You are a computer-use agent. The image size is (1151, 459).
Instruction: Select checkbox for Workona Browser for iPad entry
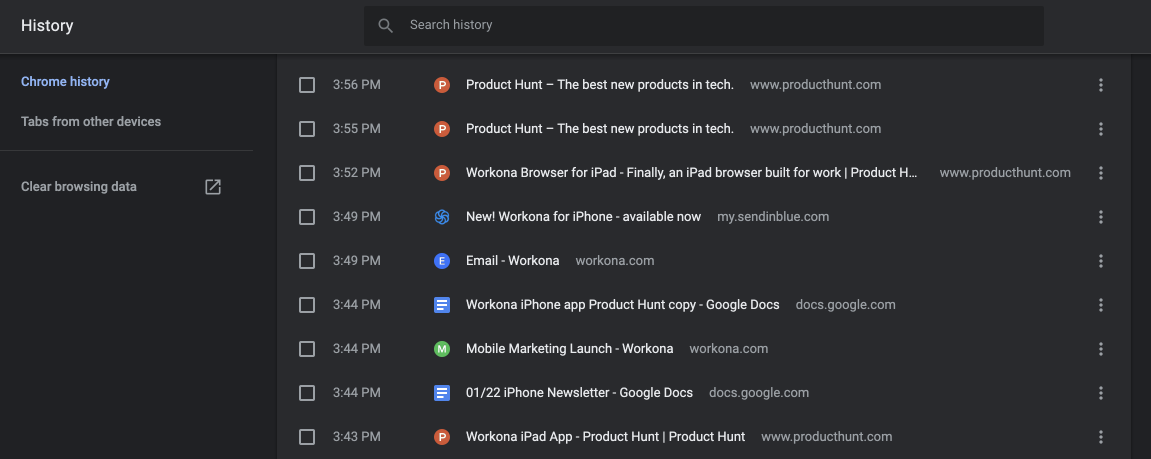pyautogui.click(x=307, y=173)
